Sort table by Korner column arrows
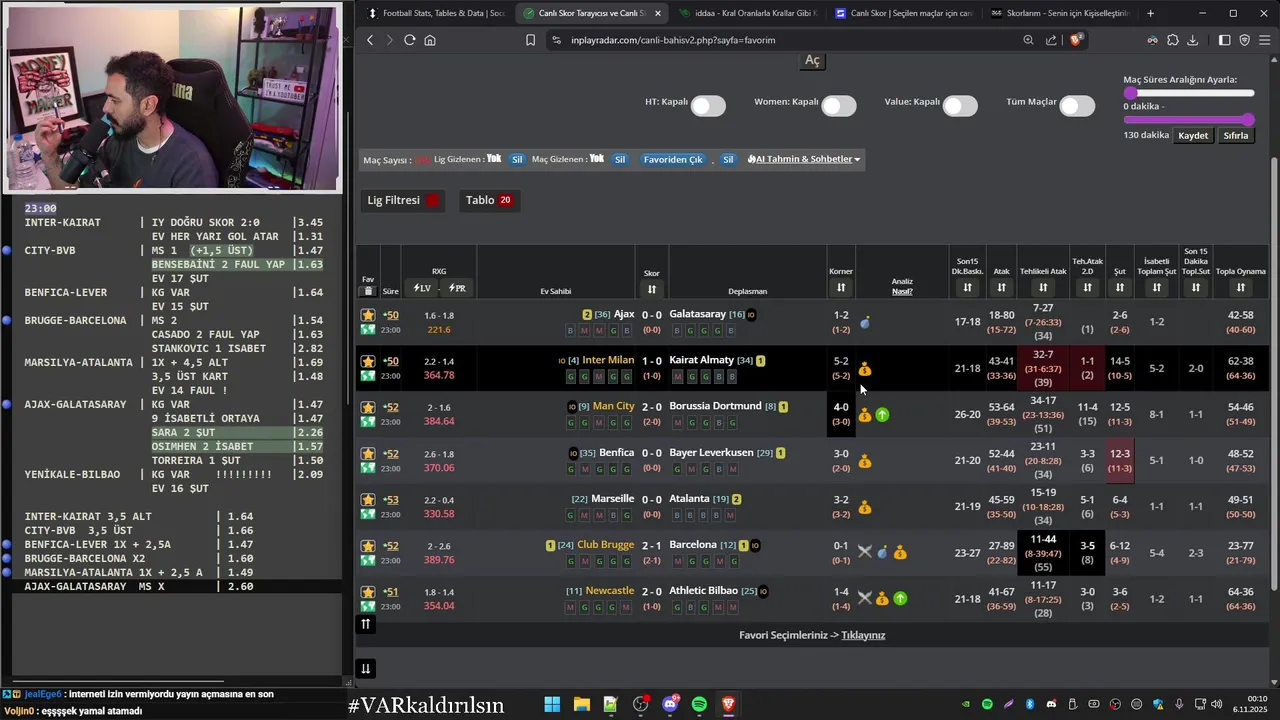Image resolution: width=1280 pixels, height=720 pixels. pyautogui.click(x=841, y=288)
